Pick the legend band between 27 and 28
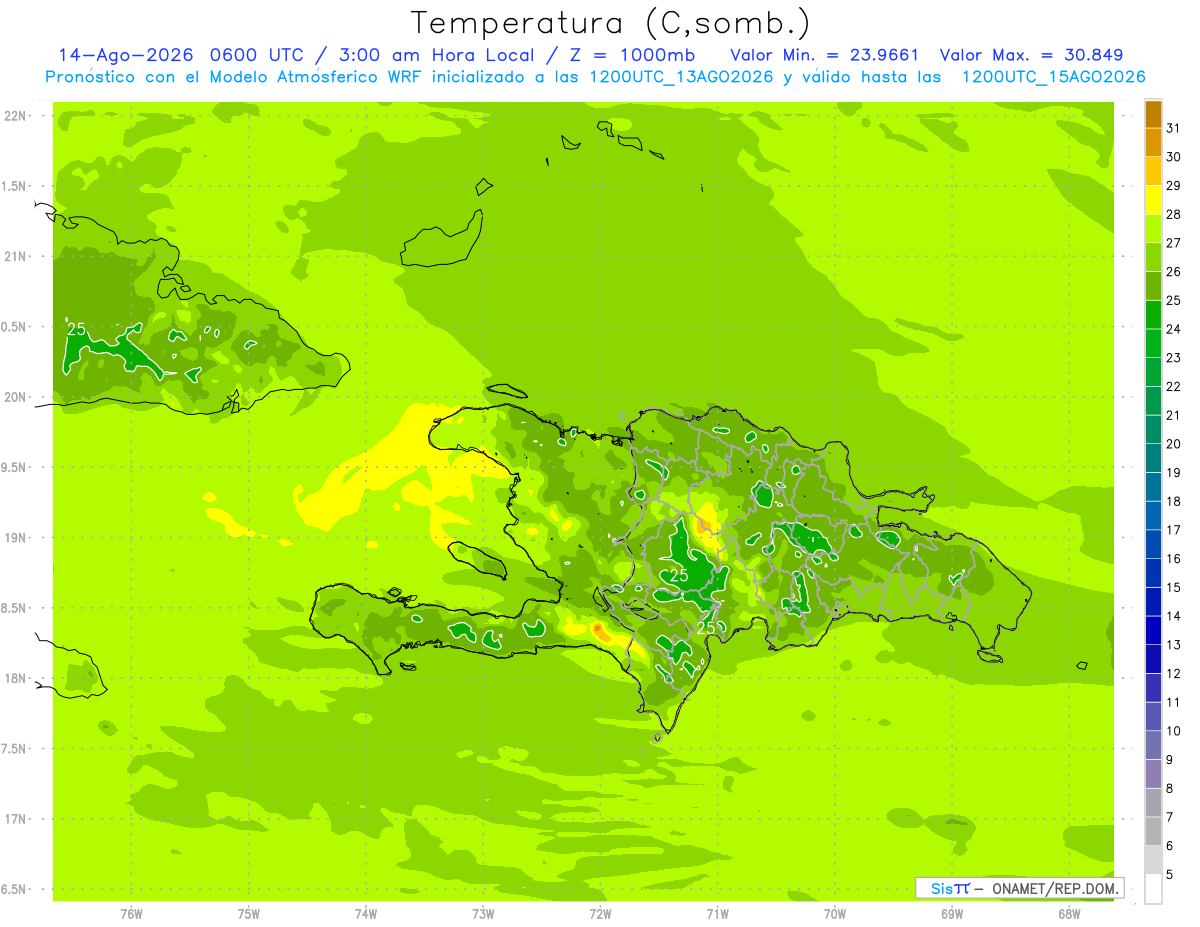Image resolution: width=1200 pixels, height=927 pixels. point(1153,229)
